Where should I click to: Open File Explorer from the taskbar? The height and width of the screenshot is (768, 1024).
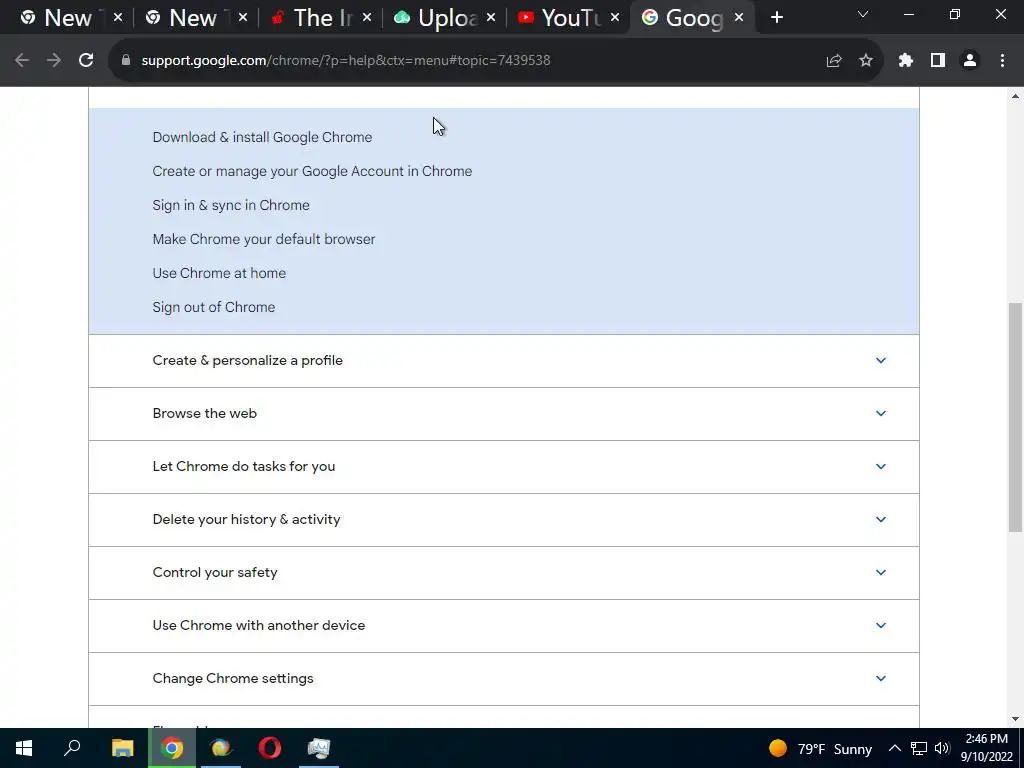tap(122, 748)
